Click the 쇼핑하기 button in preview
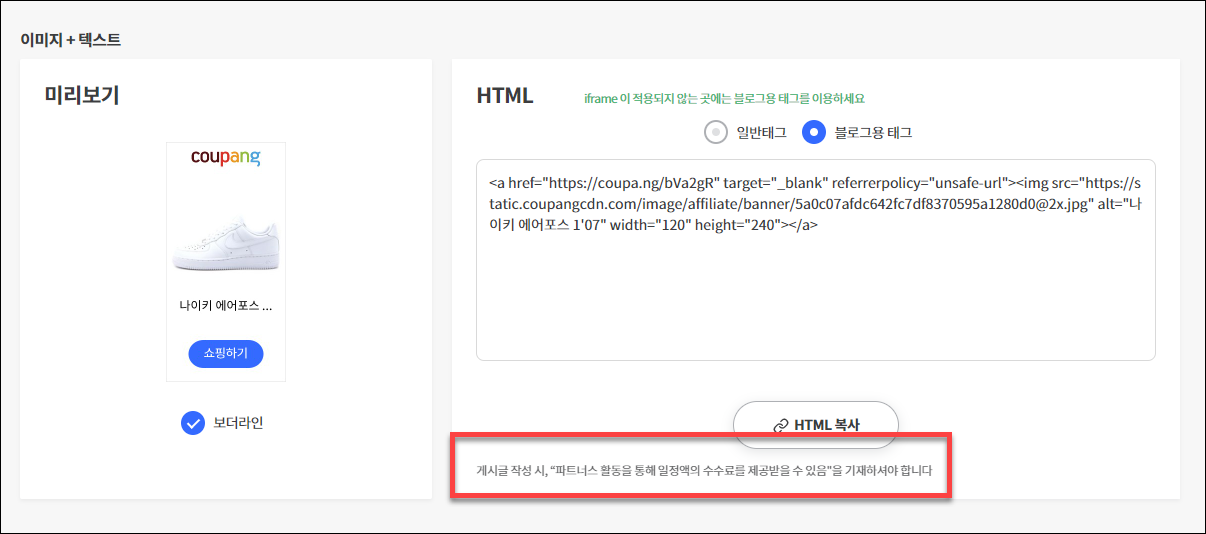 (226, 354)
